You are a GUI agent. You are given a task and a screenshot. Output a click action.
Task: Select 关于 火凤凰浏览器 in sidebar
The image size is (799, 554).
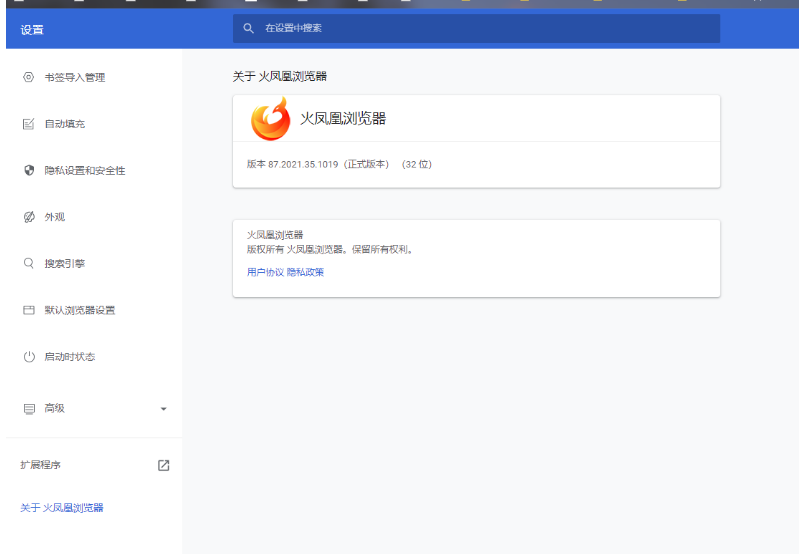point(62,508)
